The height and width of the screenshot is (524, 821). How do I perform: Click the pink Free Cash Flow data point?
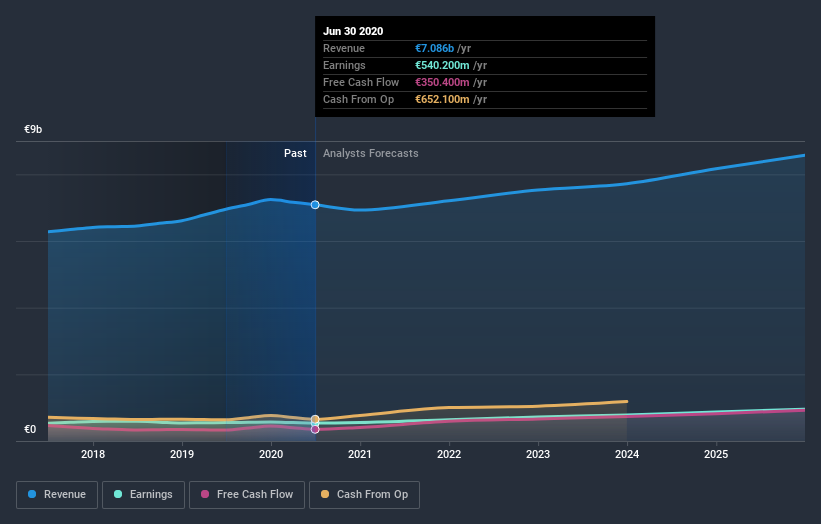[x=315, y=429]
